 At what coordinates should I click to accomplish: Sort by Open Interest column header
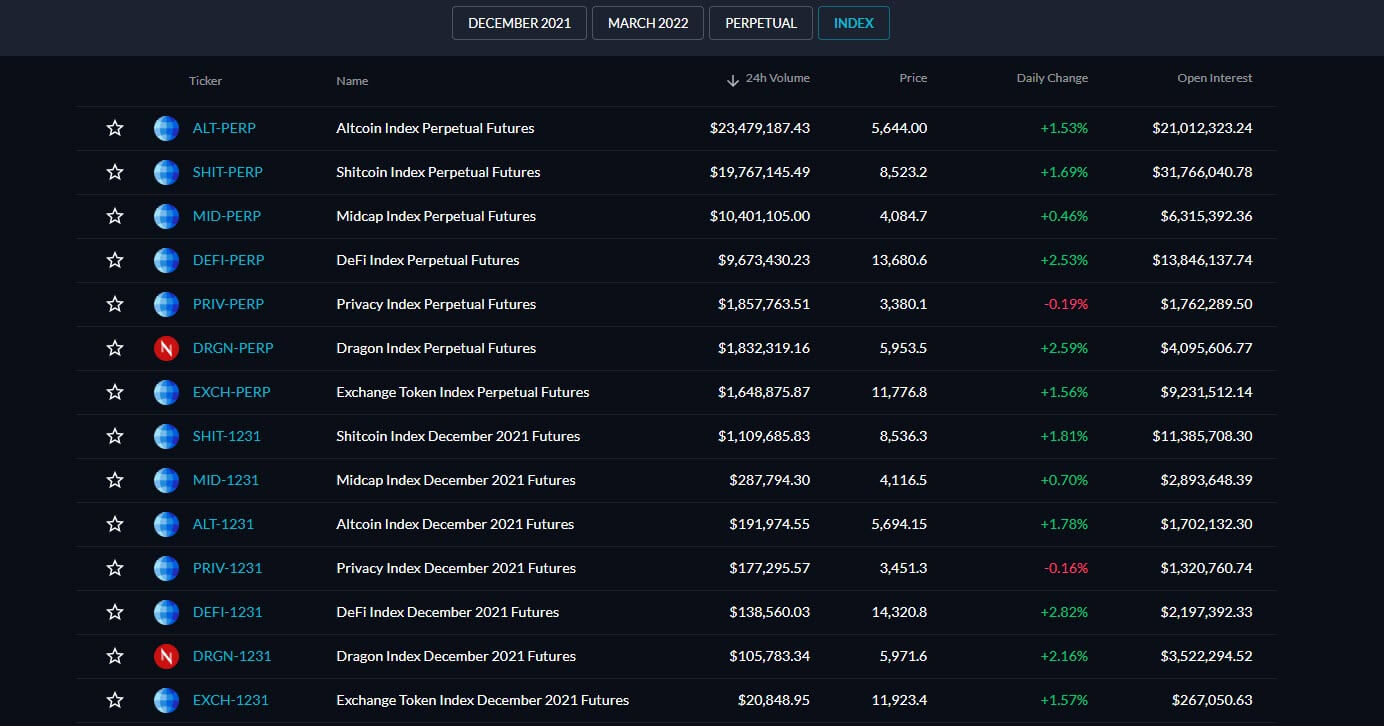(1215, 78)
